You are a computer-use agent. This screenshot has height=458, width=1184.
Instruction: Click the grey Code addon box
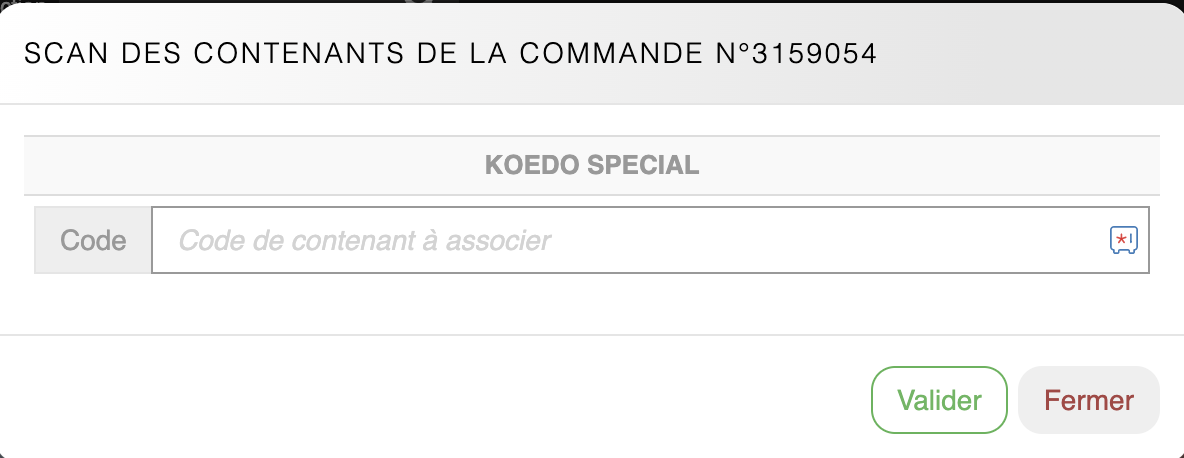[93, 240]
